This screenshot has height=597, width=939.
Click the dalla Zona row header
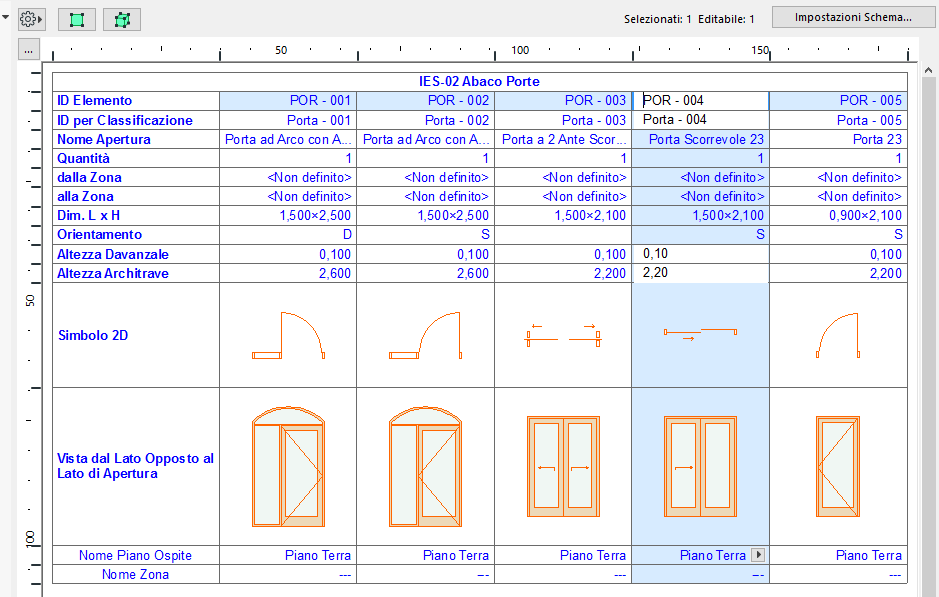click(136, 177)
